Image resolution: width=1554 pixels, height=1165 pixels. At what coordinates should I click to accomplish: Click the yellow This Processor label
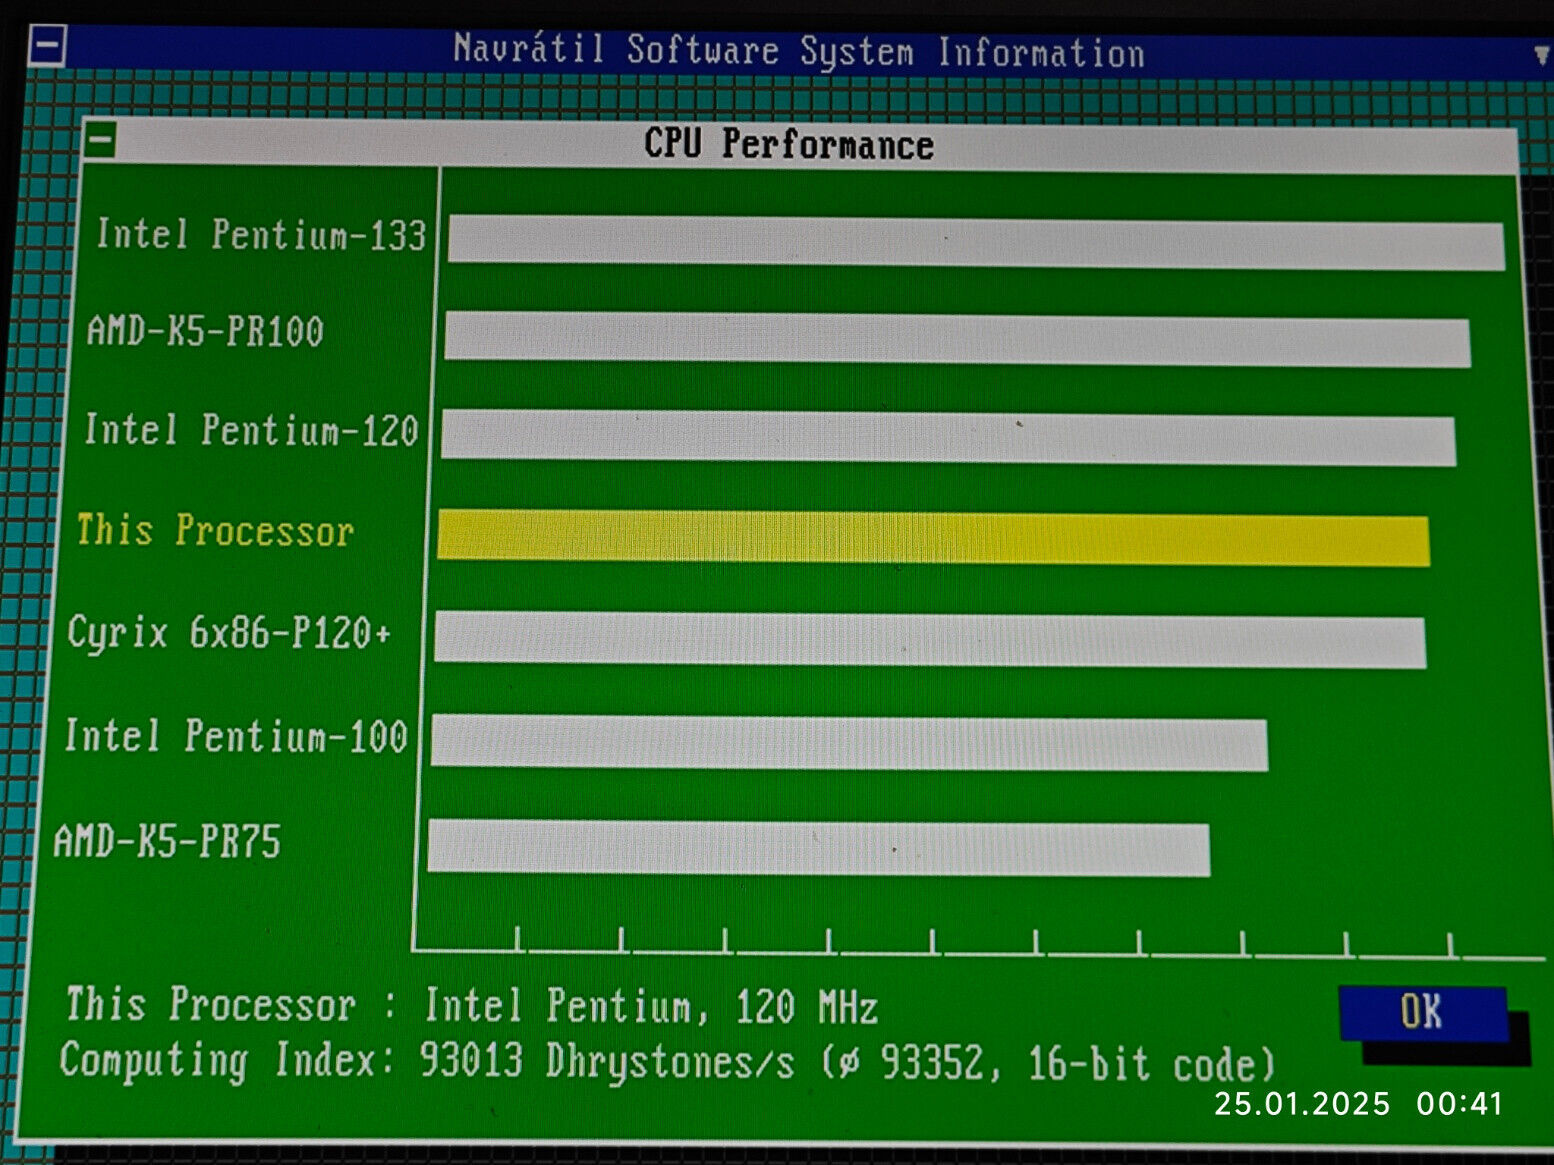[216, 530]
